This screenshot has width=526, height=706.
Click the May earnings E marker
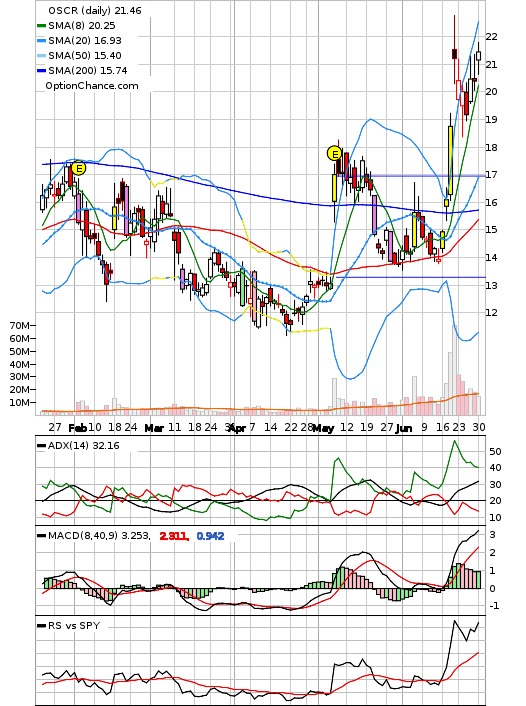pos(334,154)
